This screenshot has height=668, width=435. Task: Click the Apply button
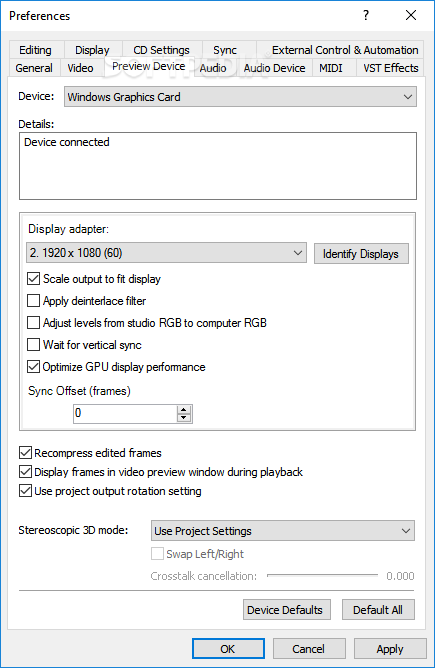[x=390, y=649]
